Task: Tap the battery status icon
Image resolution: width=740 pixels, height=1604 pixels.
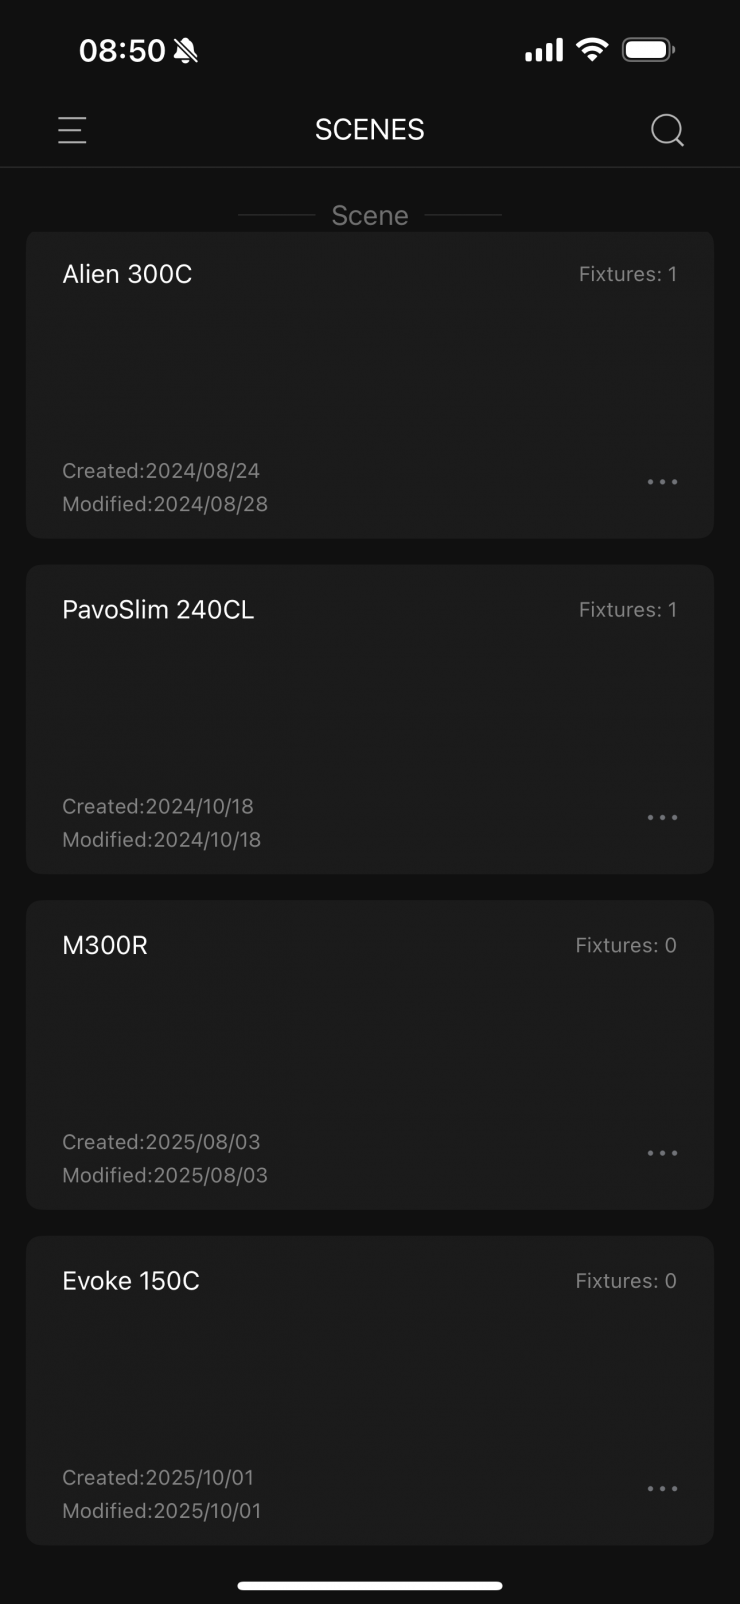Action: pyautogui.click(x=648, y=50)
